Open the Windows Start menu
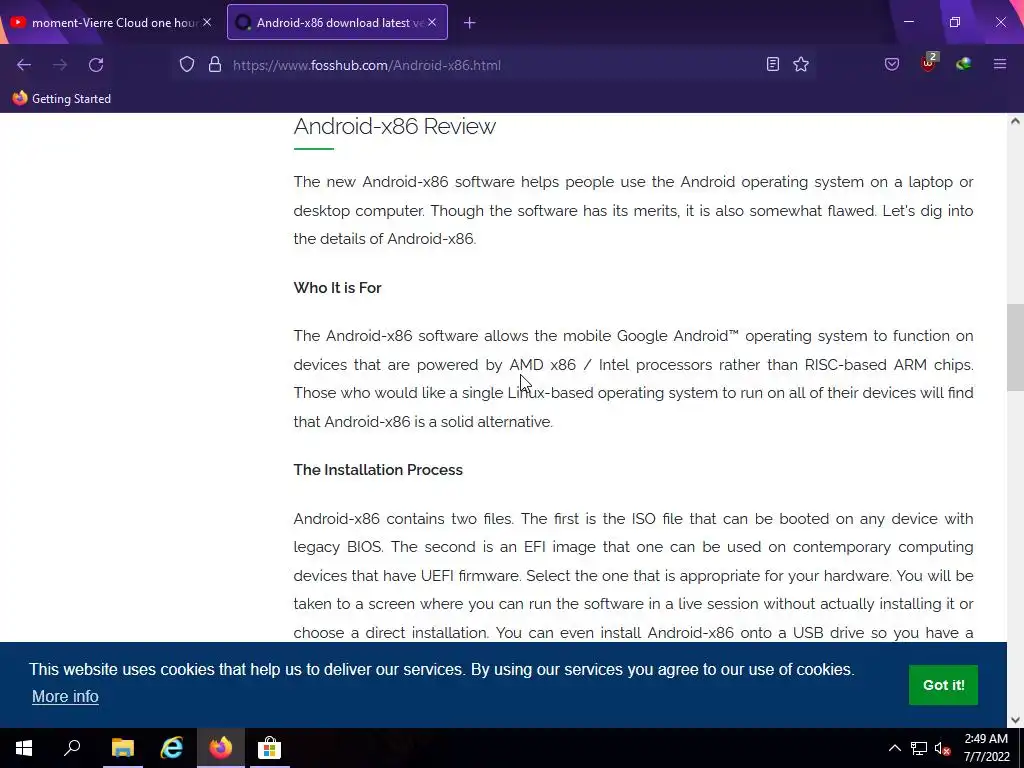Screen dimensions: 1024x768 [x=24, y=748]
